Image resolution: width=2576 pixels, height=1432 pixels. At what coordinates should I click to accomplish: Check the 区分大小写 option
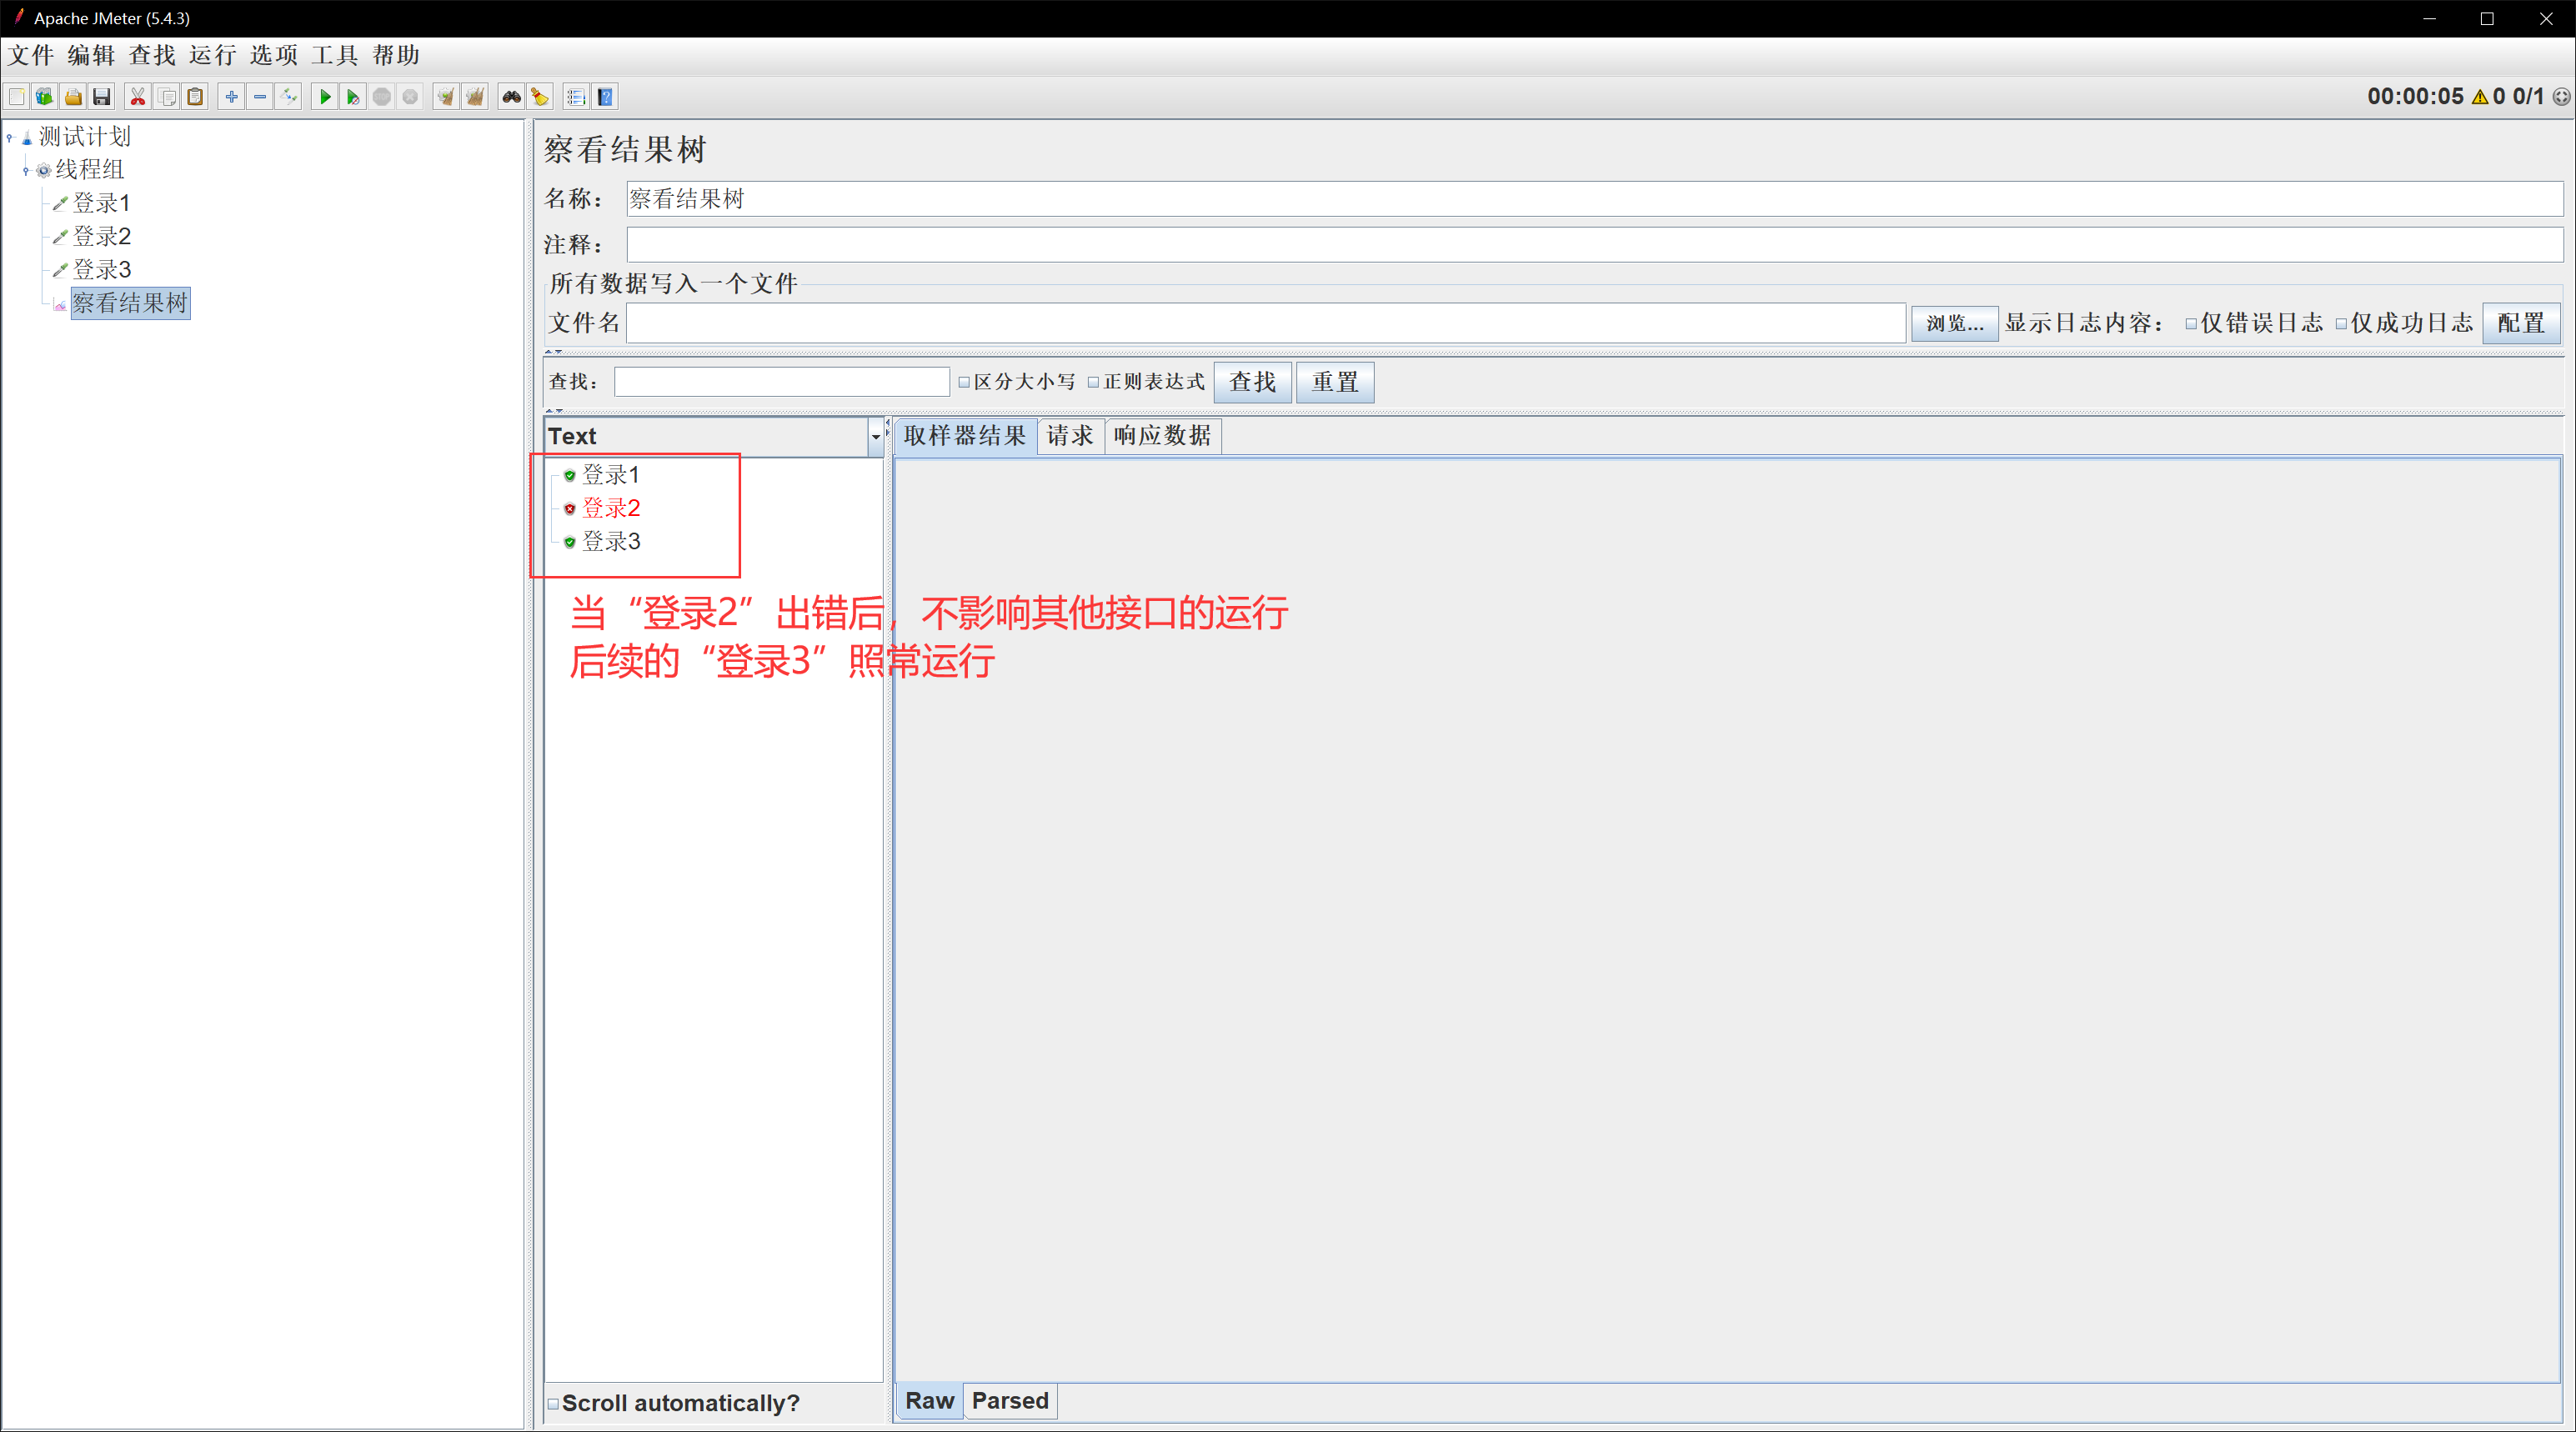[x=964, y=382]
